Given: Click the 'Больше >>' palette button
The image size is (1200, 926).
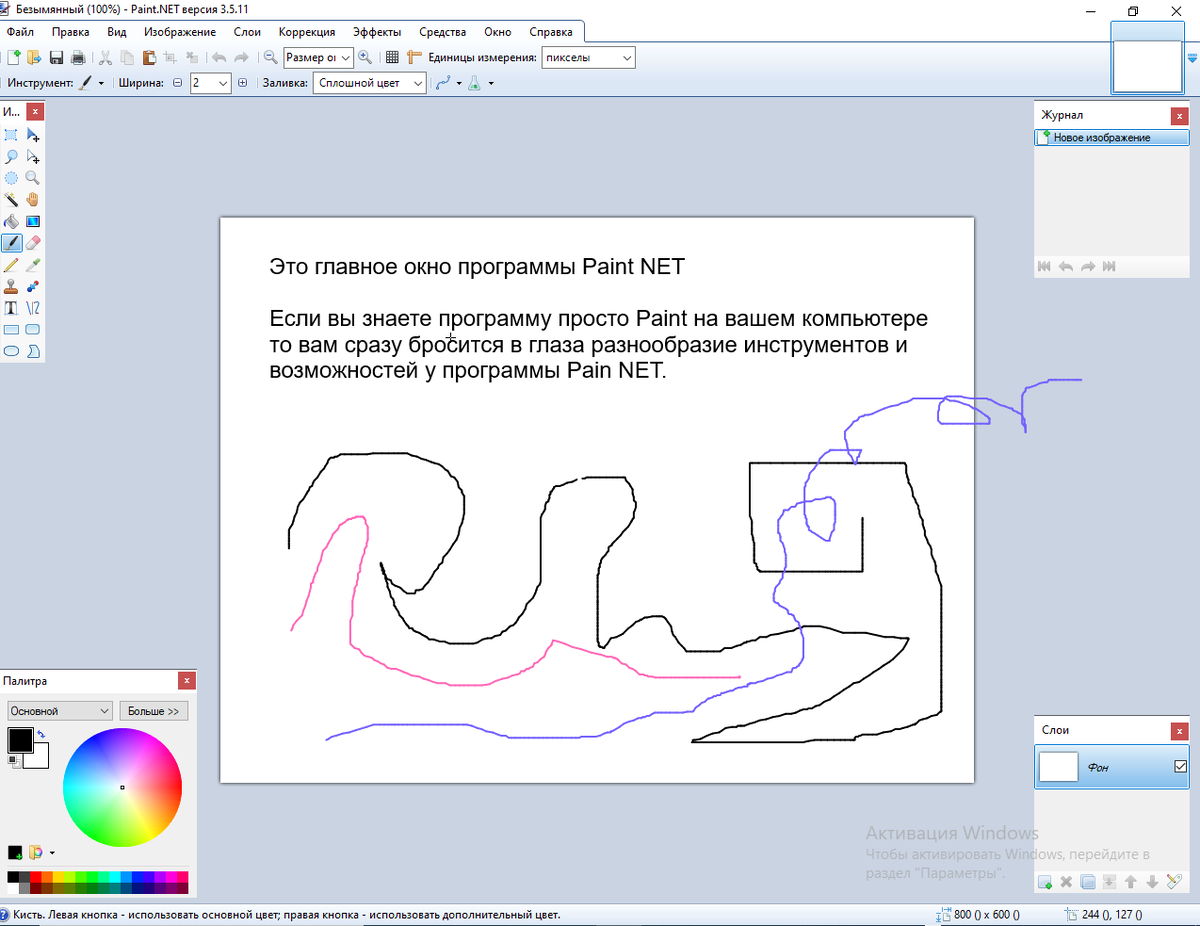Looking at the screenshot, I should click(x=154, y=711).
